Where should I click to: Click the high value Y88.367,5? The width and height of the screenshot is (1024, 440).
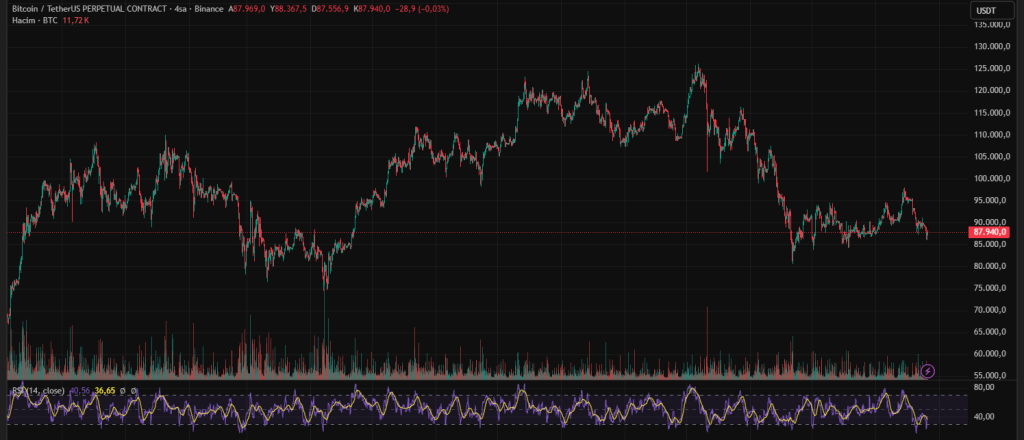click(x=288, y=8)
